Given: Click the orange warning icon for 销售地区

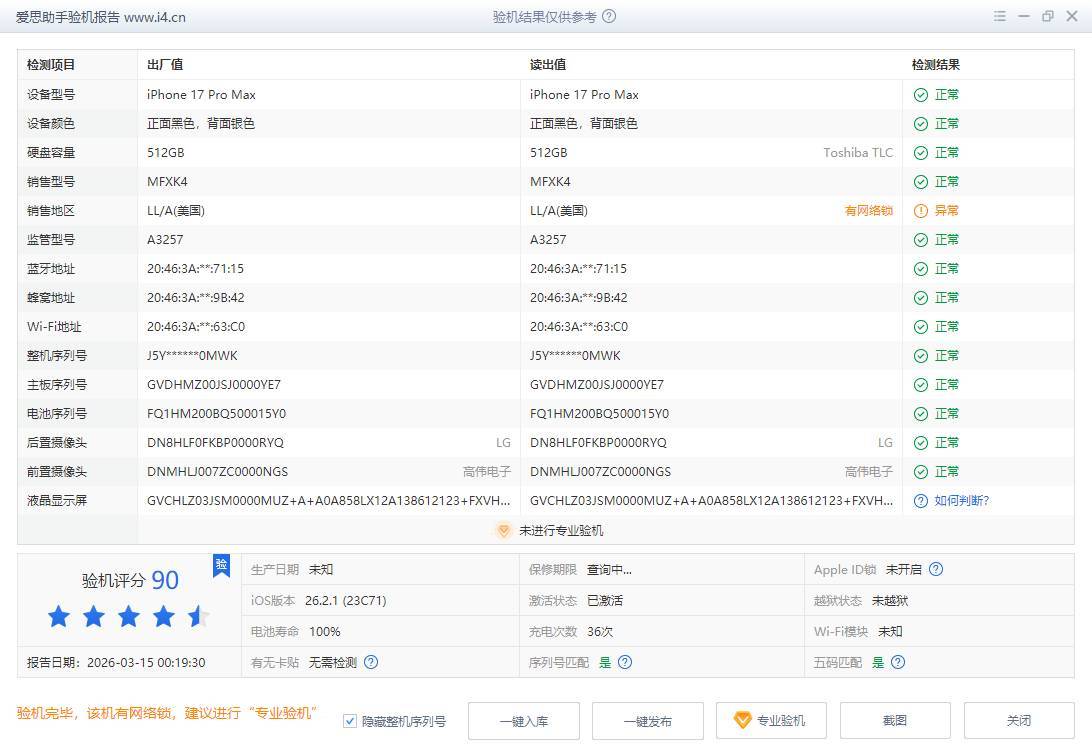Looking at the screenshot, I should pos(921,211).
